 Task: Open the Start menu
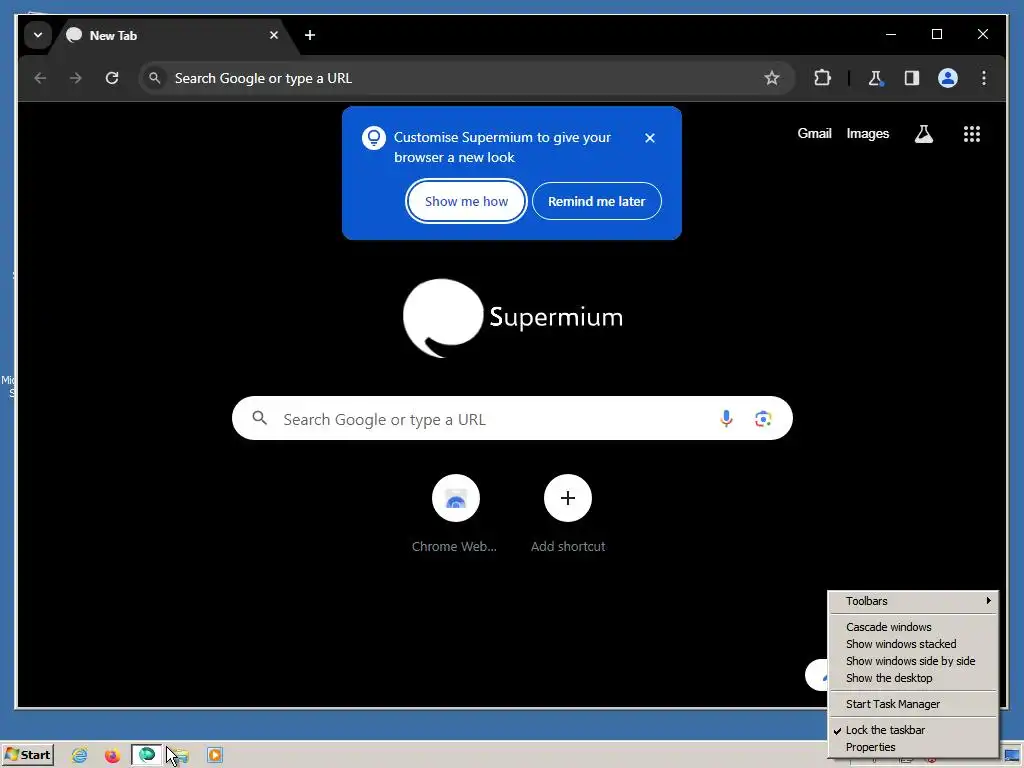[x=27, y=755]
